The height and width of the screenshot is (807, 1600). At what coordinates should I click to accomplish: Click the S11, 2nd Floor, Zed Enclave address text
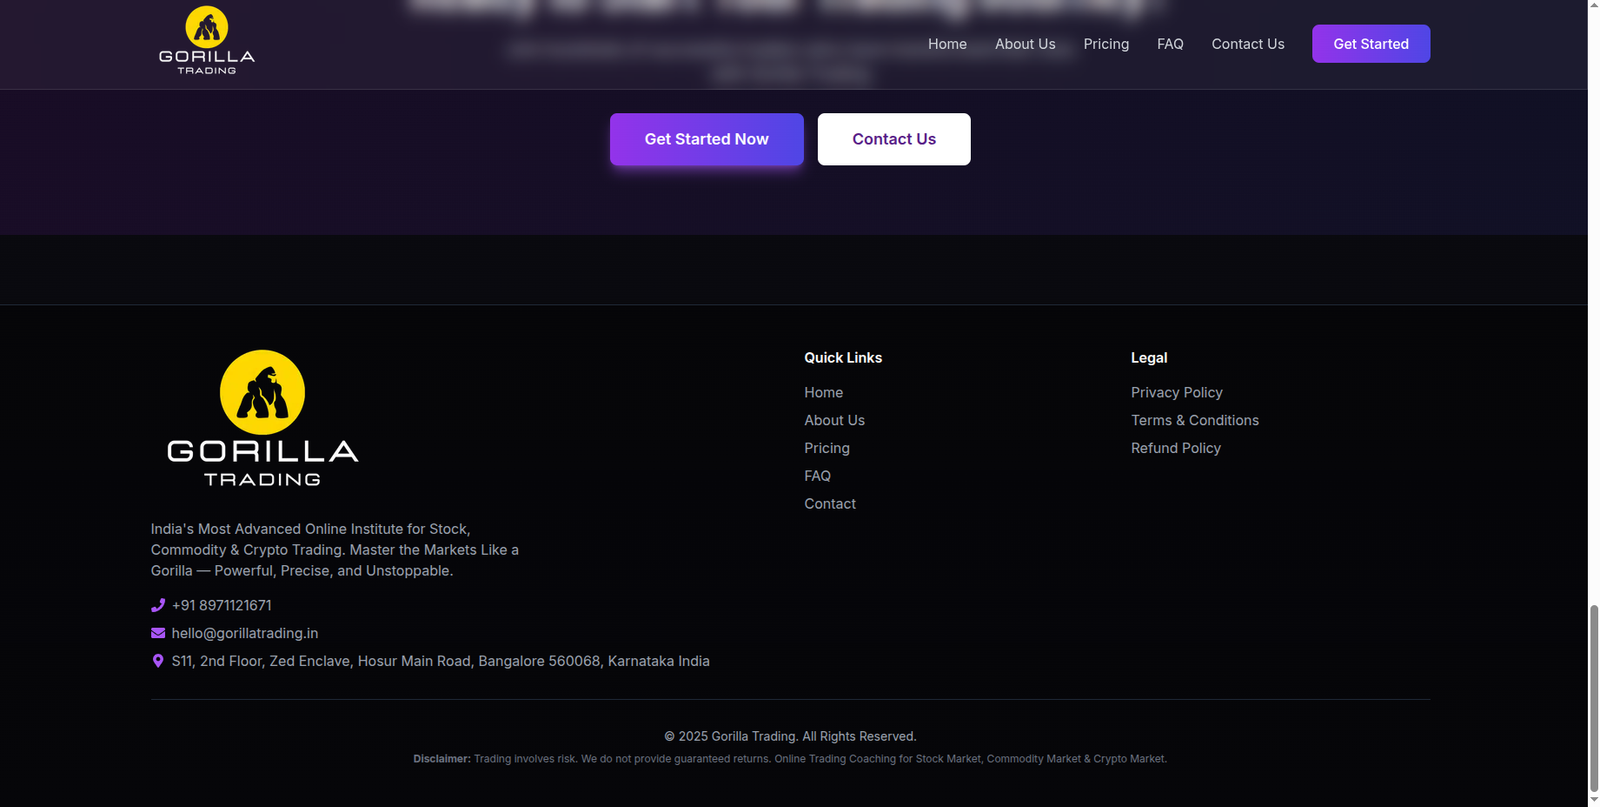[441, 661]
